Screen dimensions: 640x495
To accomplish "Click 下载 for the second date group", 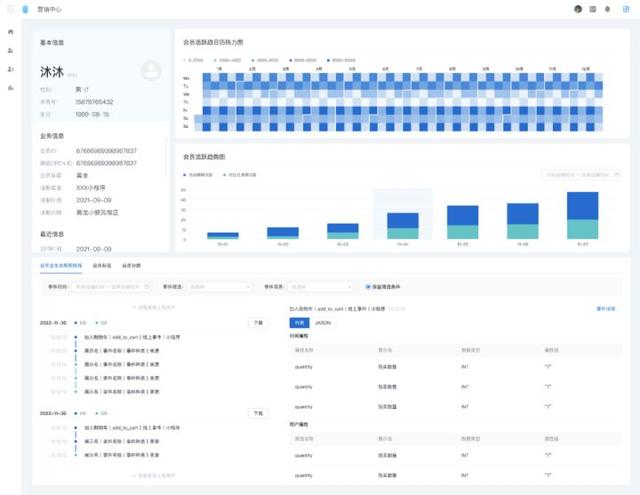I will (258, 413).
